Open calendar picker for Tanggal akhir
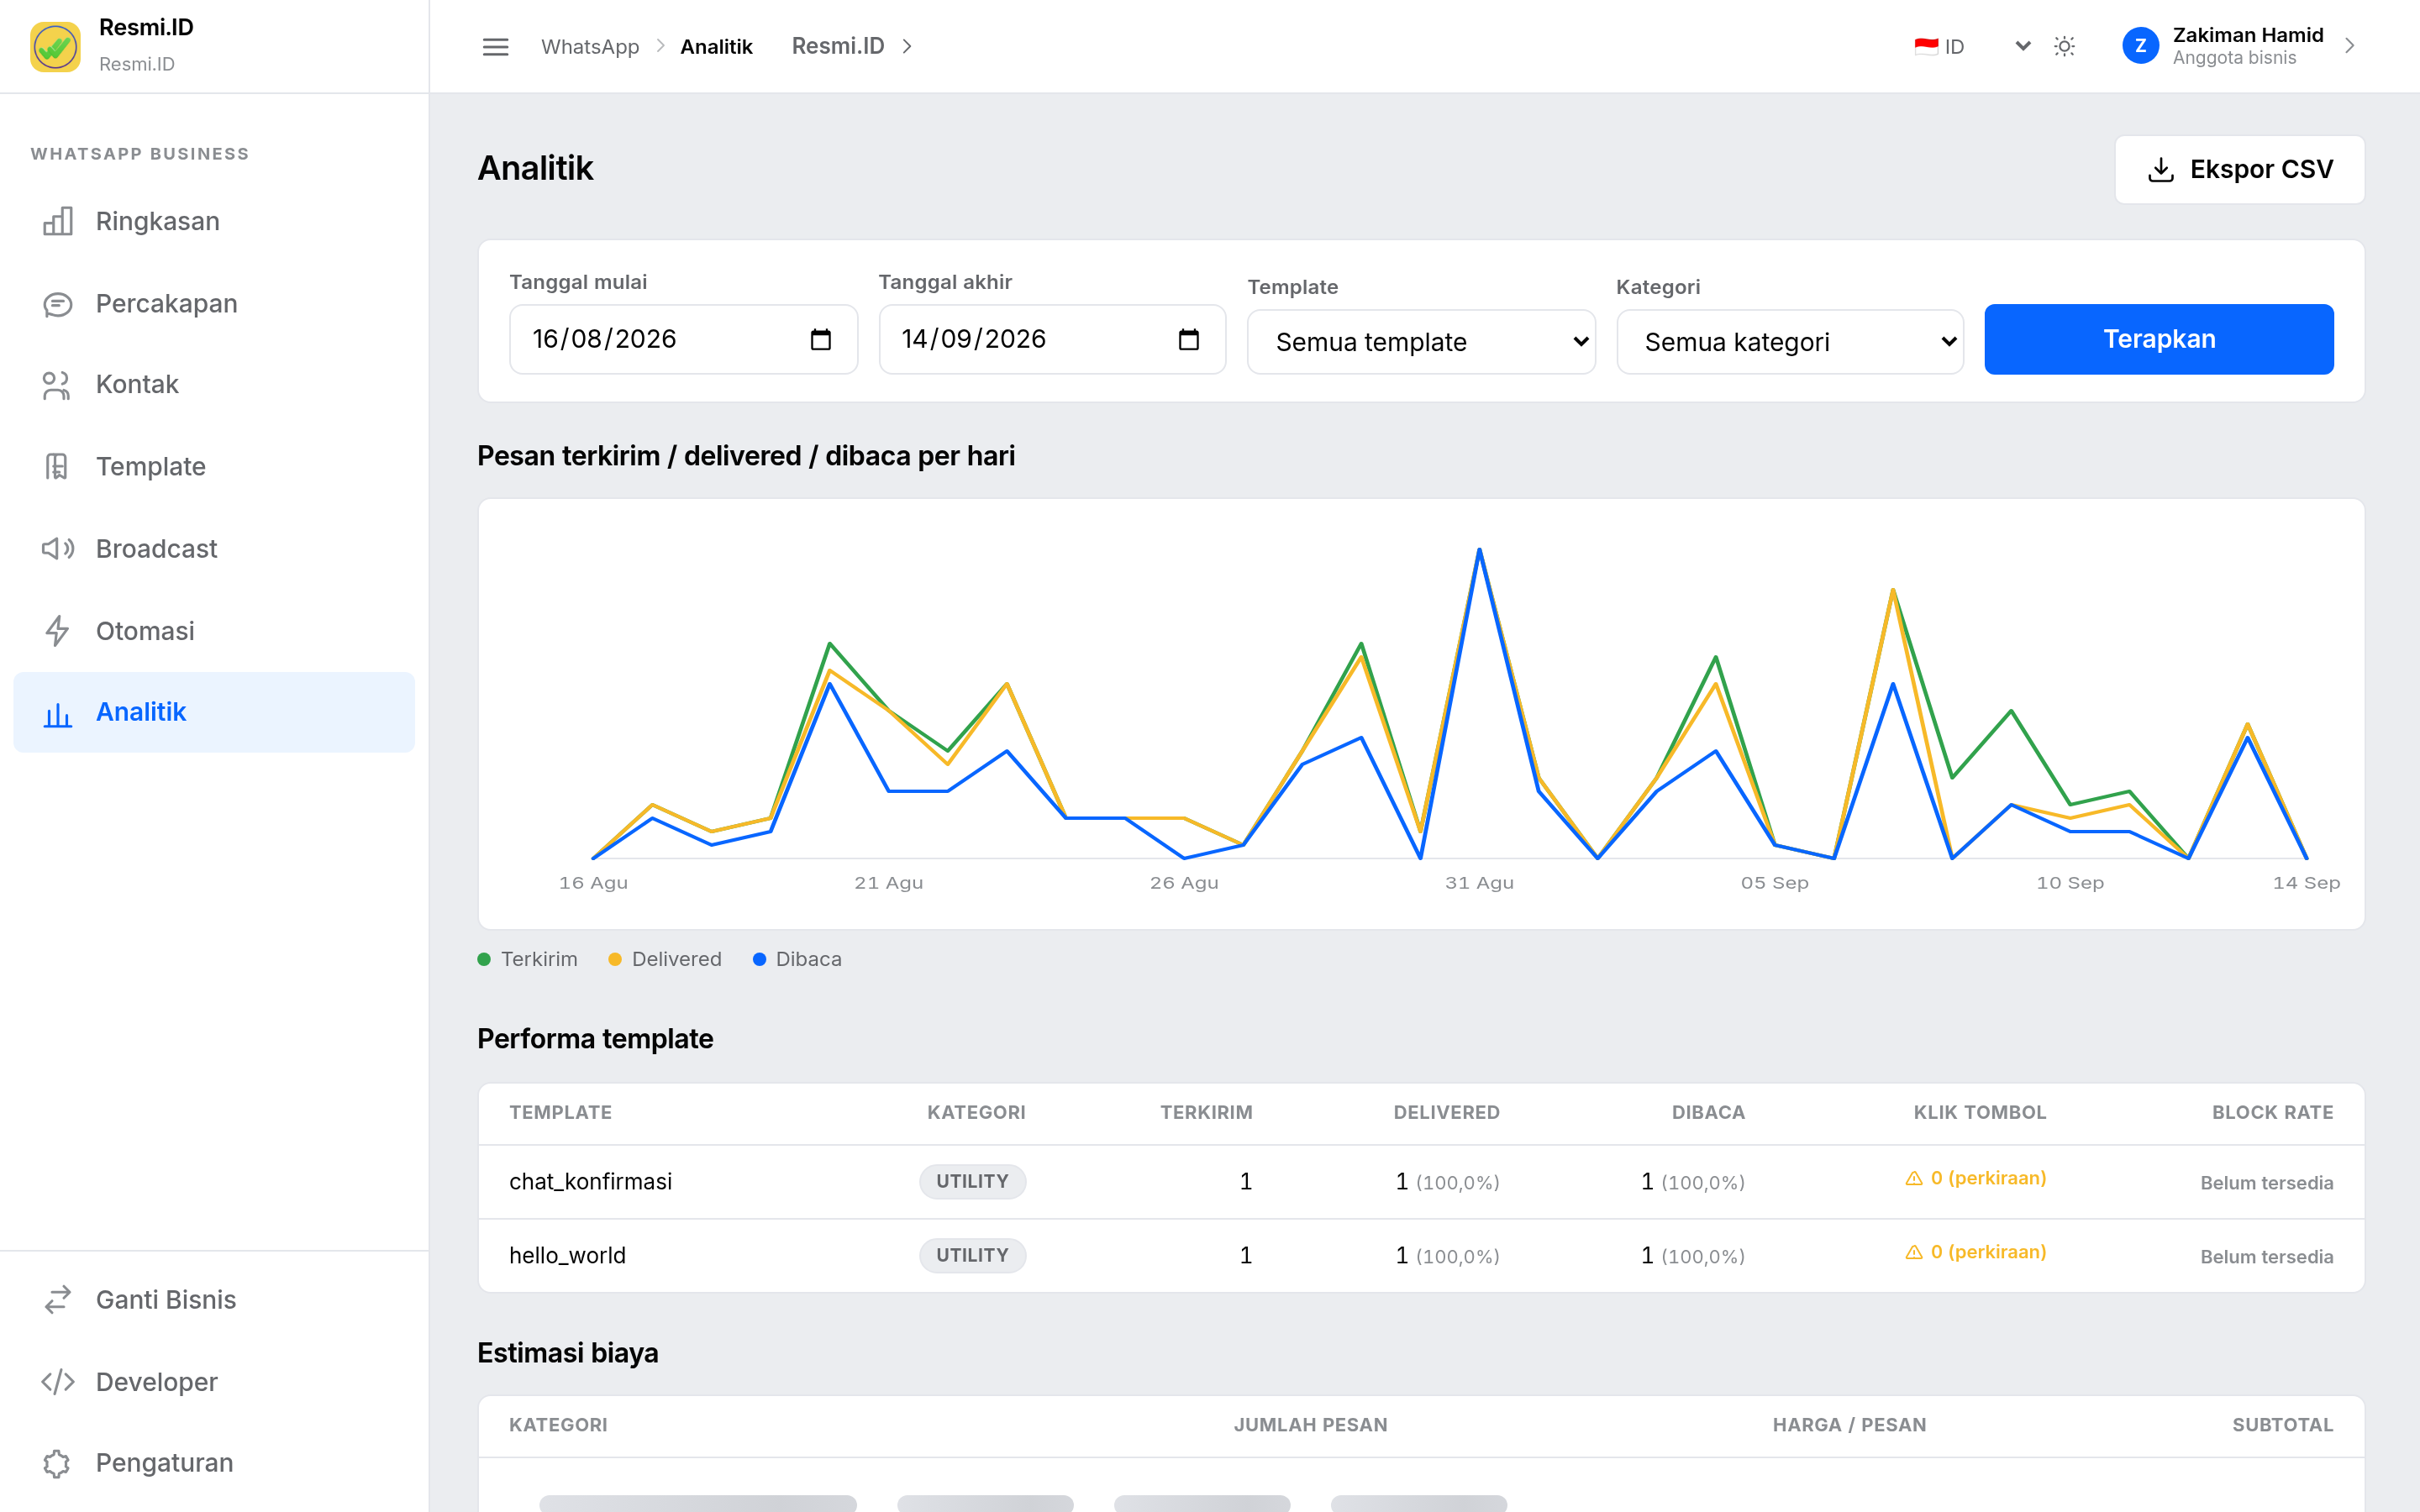 pyautogui.click(x=1189, y=340)
